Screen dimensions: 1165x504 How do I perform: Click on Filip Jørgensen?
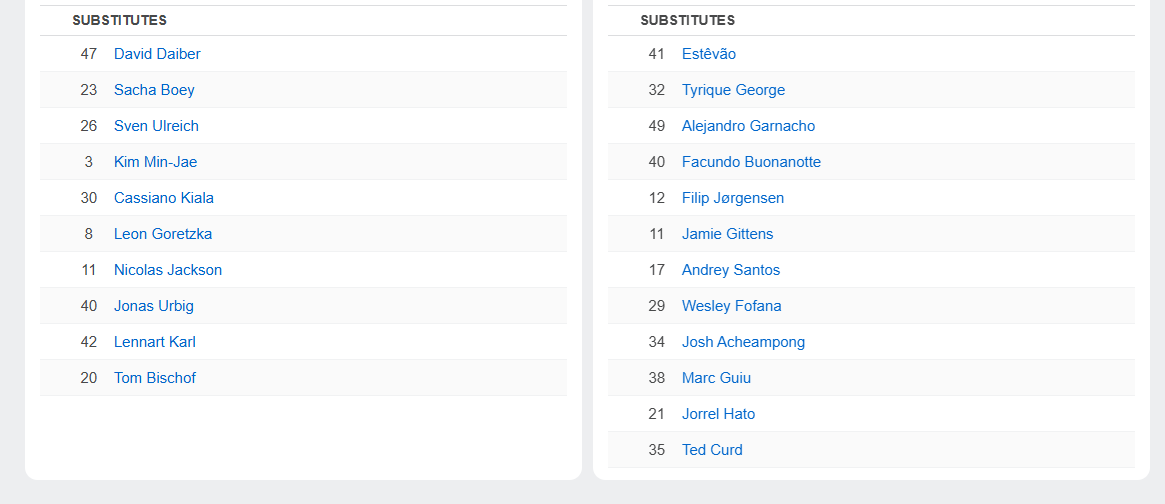[733, 198]
